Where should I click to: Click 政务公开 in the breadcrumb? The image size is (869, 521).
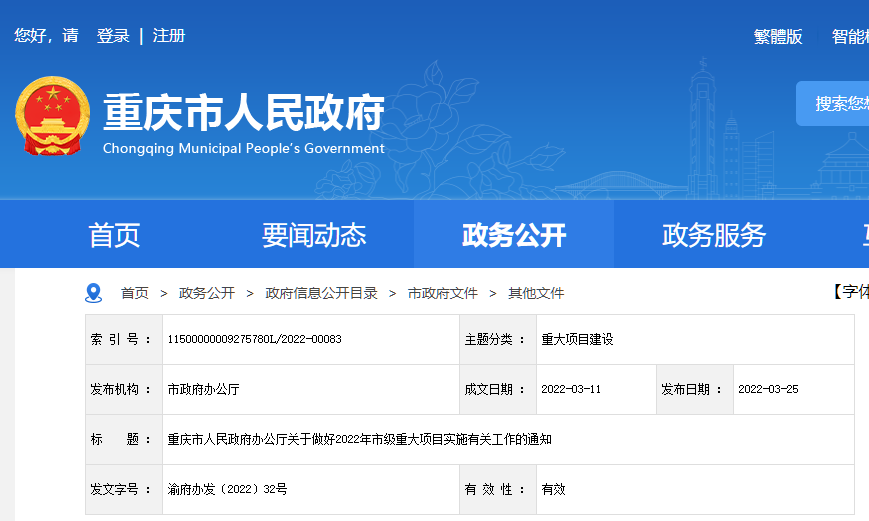[x=207, y=293]
